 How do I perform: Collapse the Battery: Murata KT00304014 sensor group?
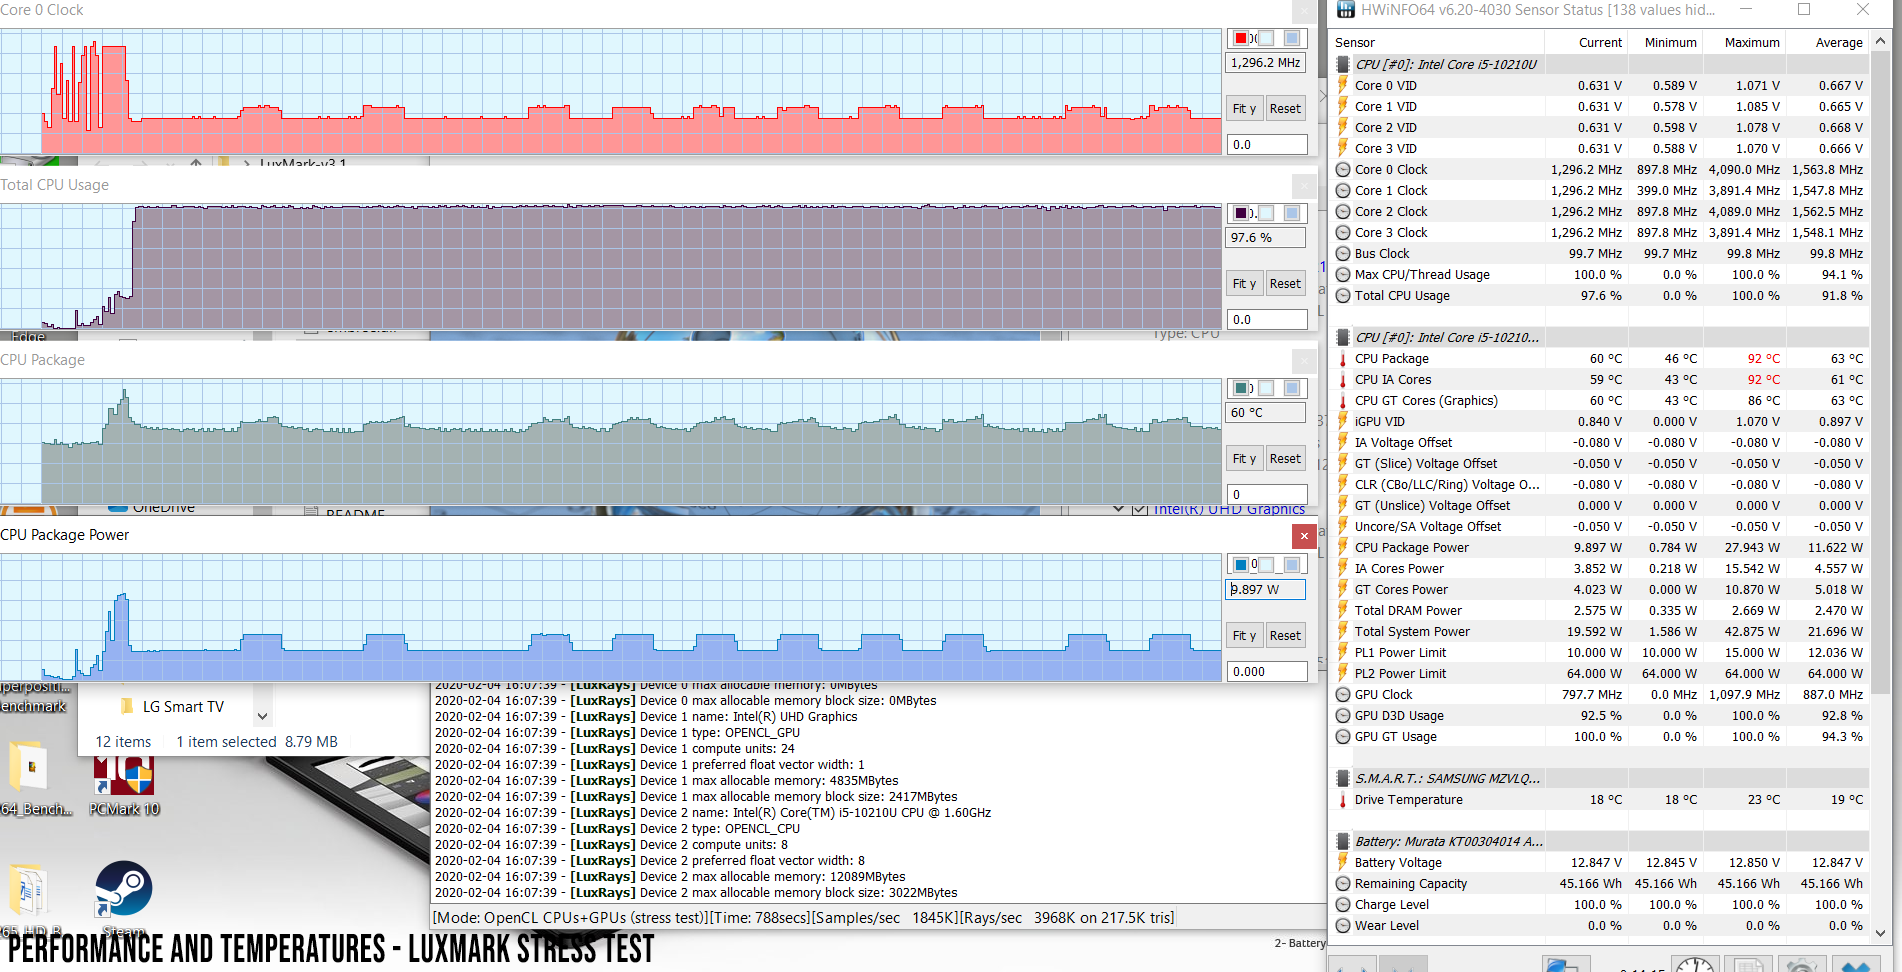(x=1343, y=841)
